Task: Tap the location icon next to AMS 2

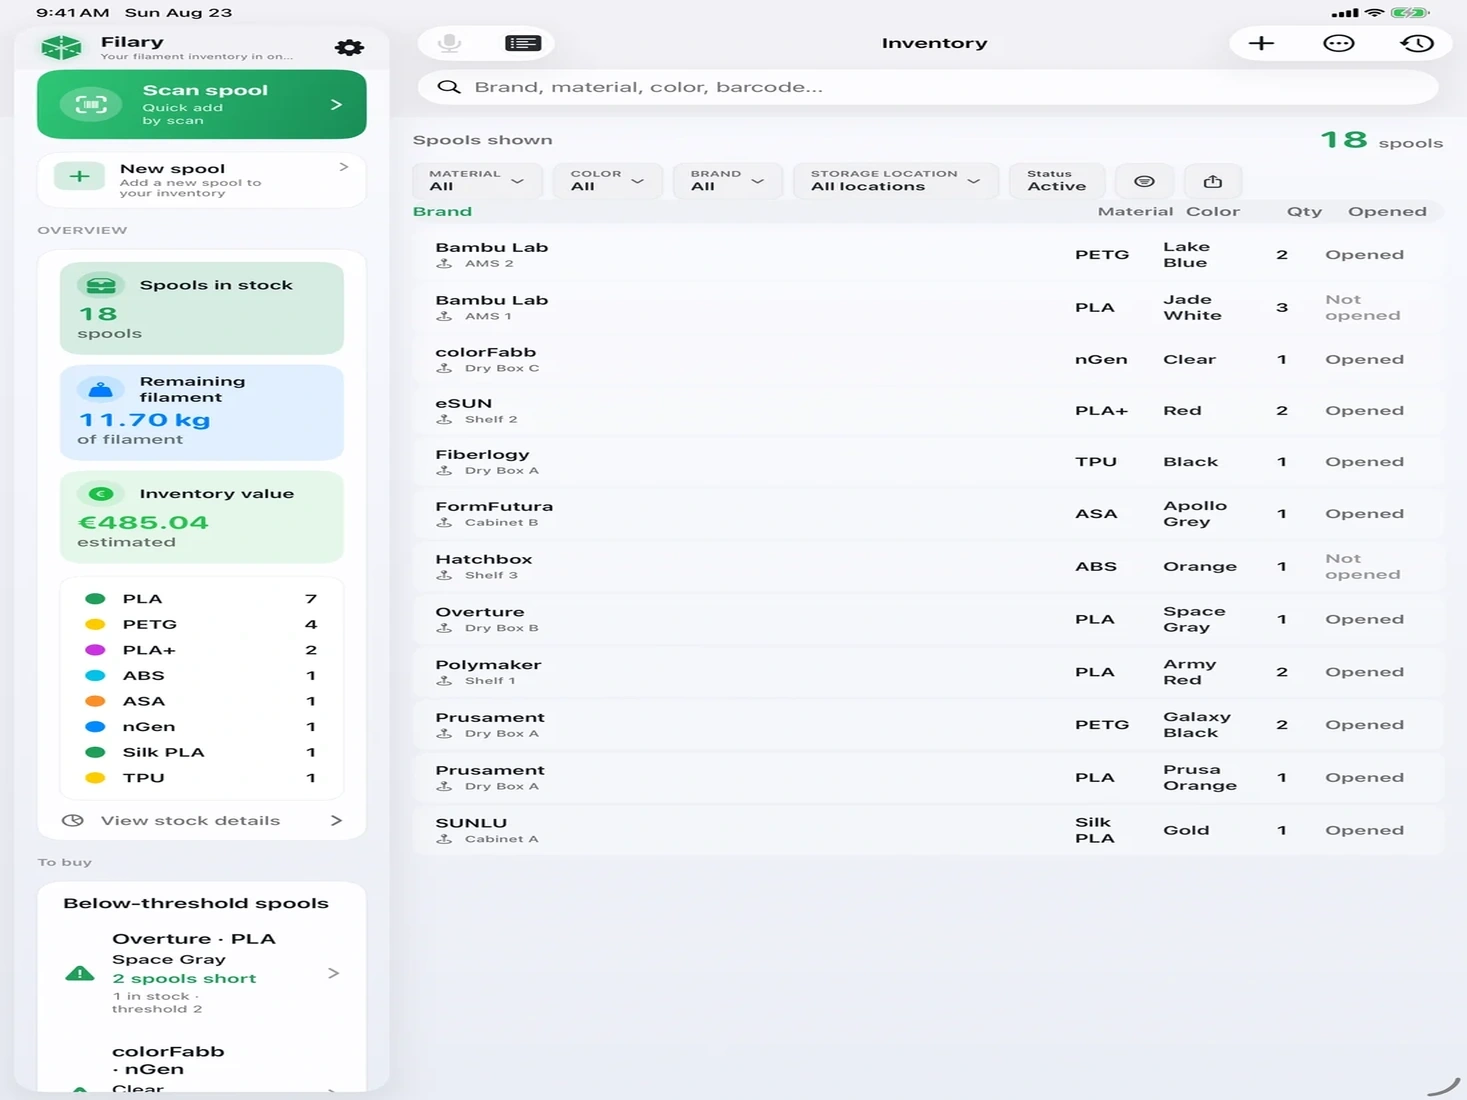Action: [x=445, y=264]
